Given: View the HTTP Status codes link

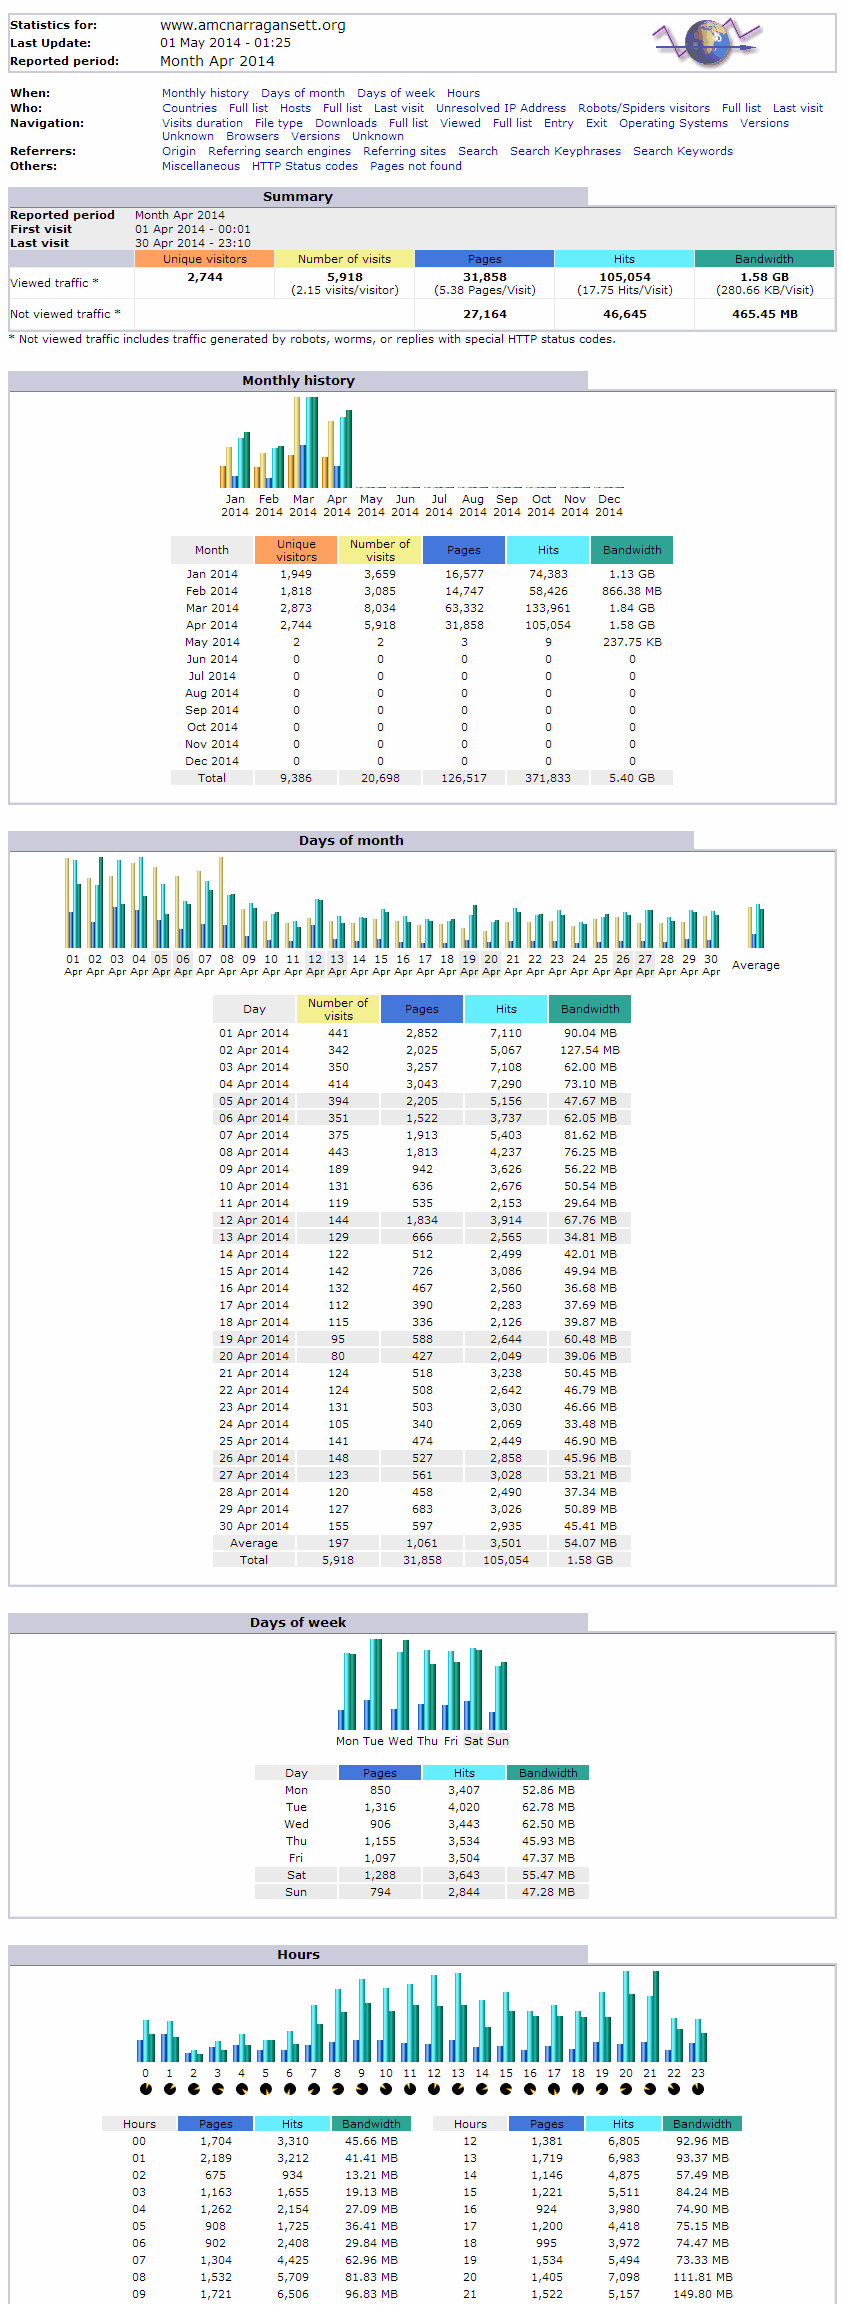Looking at the screenshot, I should [304, 166].
